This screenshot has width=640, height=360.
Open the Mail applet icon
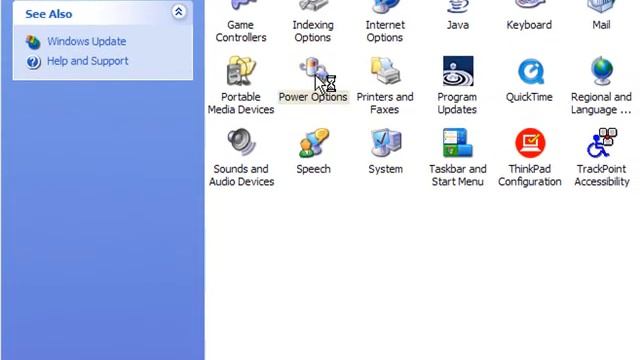click(601, 6)
